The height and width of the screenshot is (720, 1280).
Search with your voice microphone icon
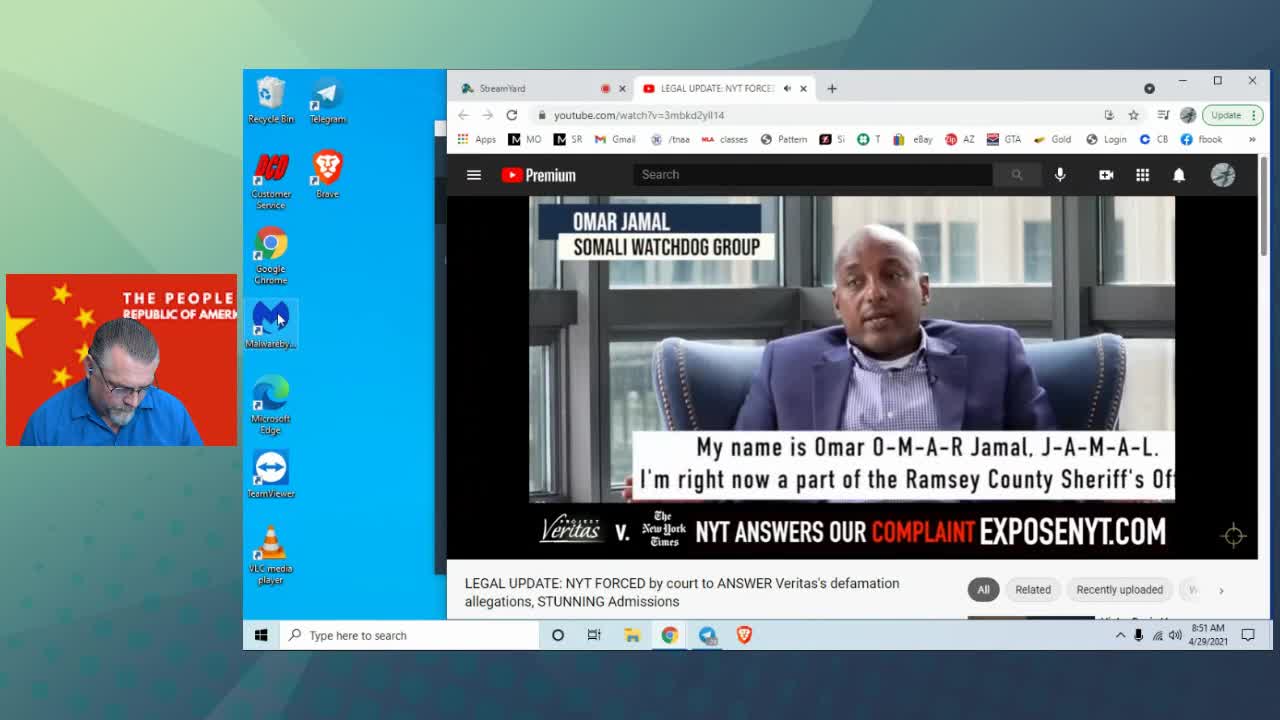[1060, 175]
